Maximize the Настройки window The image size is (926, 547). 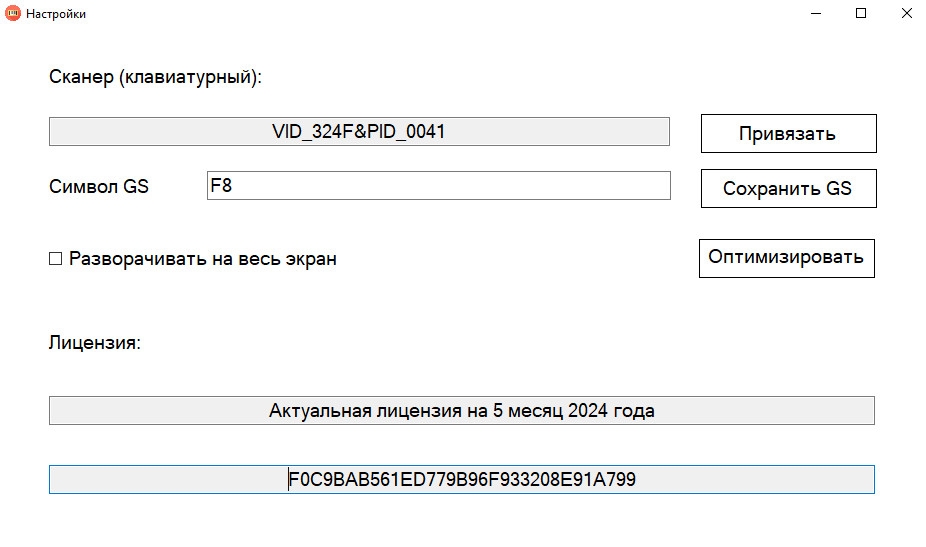861,14
